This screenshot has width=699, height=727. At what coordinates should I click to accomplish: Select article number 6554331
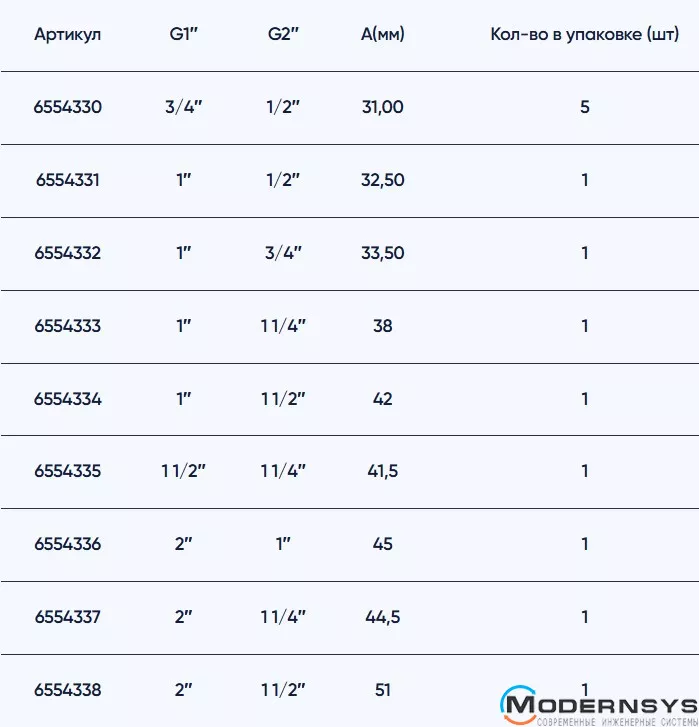(x=68, y=180)
